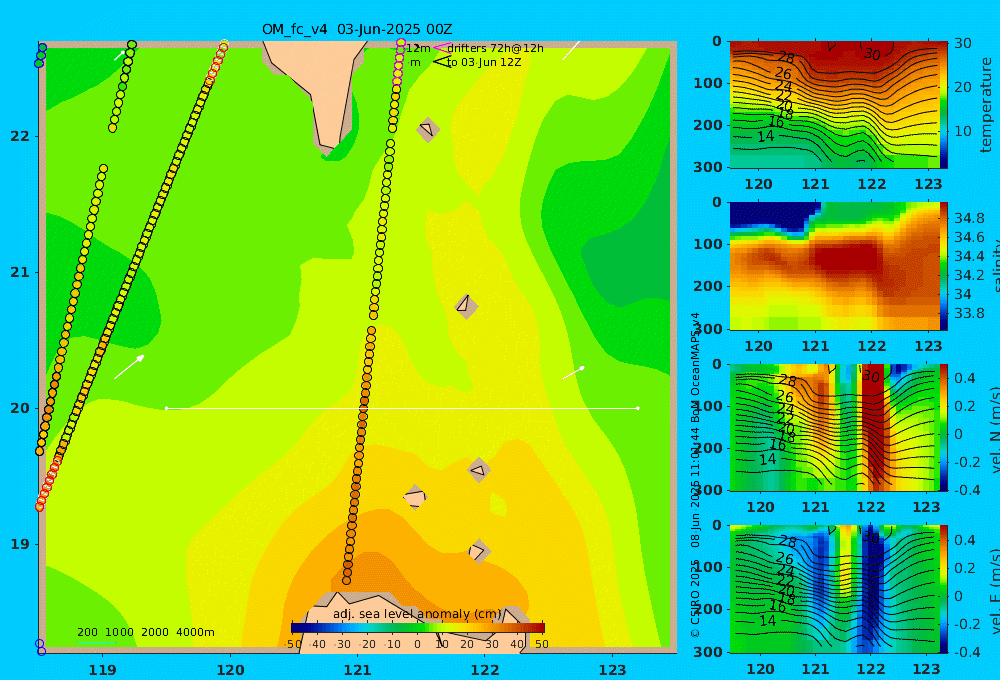The image size is (1000, 680).
Task: Click the "-50" tick on the sea level color bar
Action: [x=293, y=644]
